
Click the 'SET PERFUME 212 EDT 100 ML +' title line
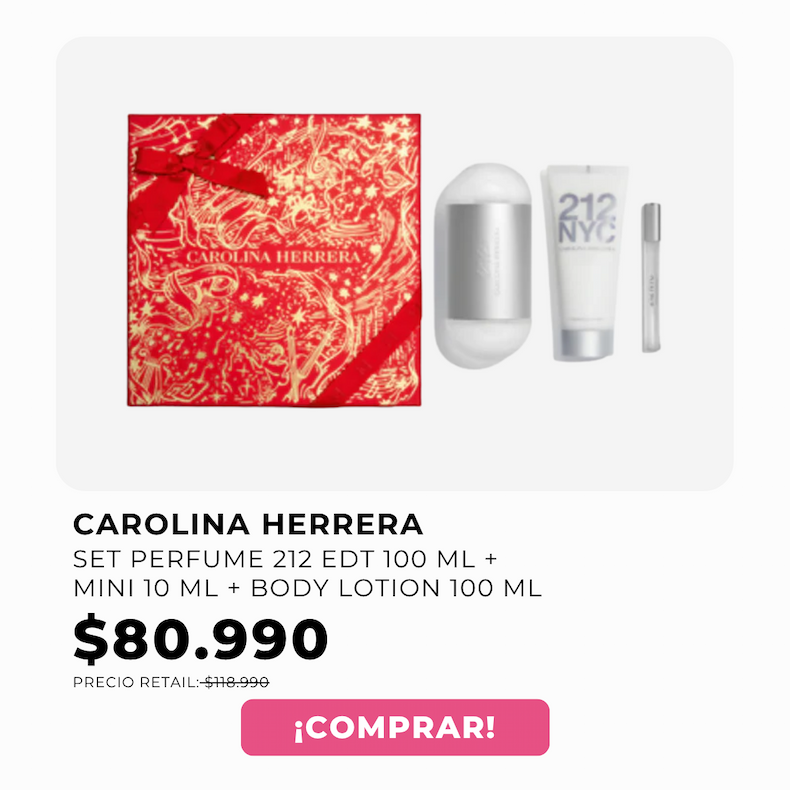pyautogui.click(x=285, y=559)
